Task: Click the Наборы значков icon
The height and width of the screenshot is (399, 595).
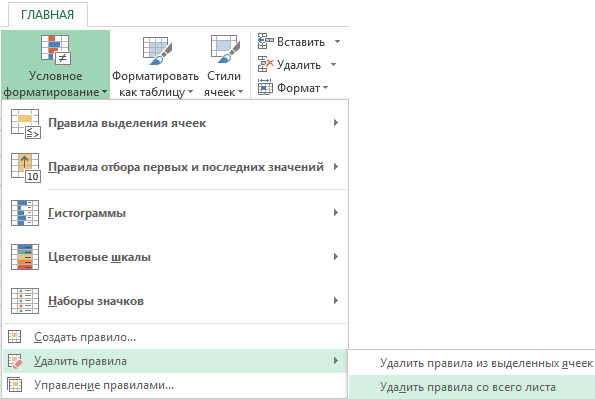Action: tap(25, 301)
